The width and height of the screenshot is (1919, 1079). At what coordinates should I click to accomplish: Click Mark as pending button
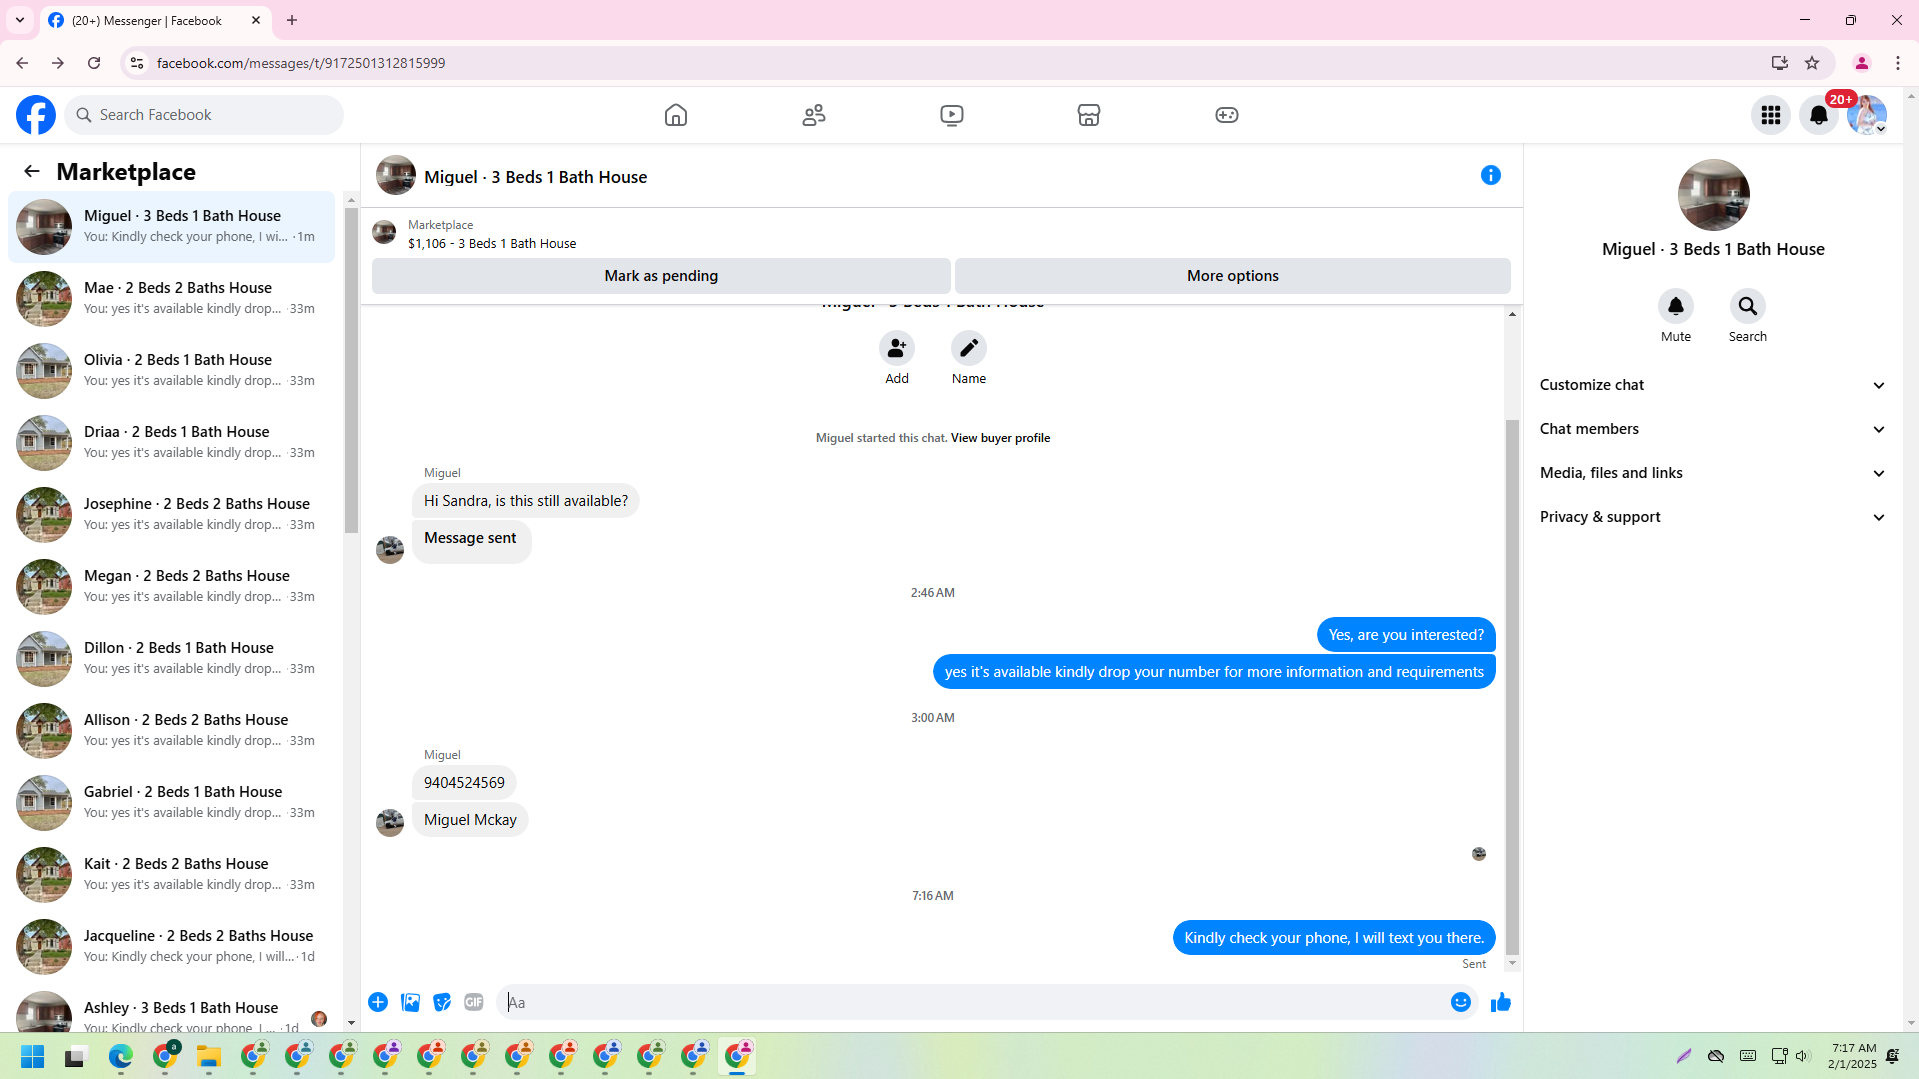(x=661, y=276)
